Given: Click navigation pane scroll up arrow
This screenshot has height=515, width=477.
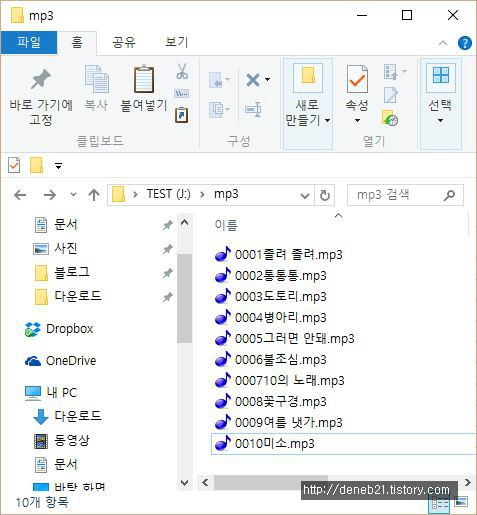Looking at the screenshot, I should [184, 222].
